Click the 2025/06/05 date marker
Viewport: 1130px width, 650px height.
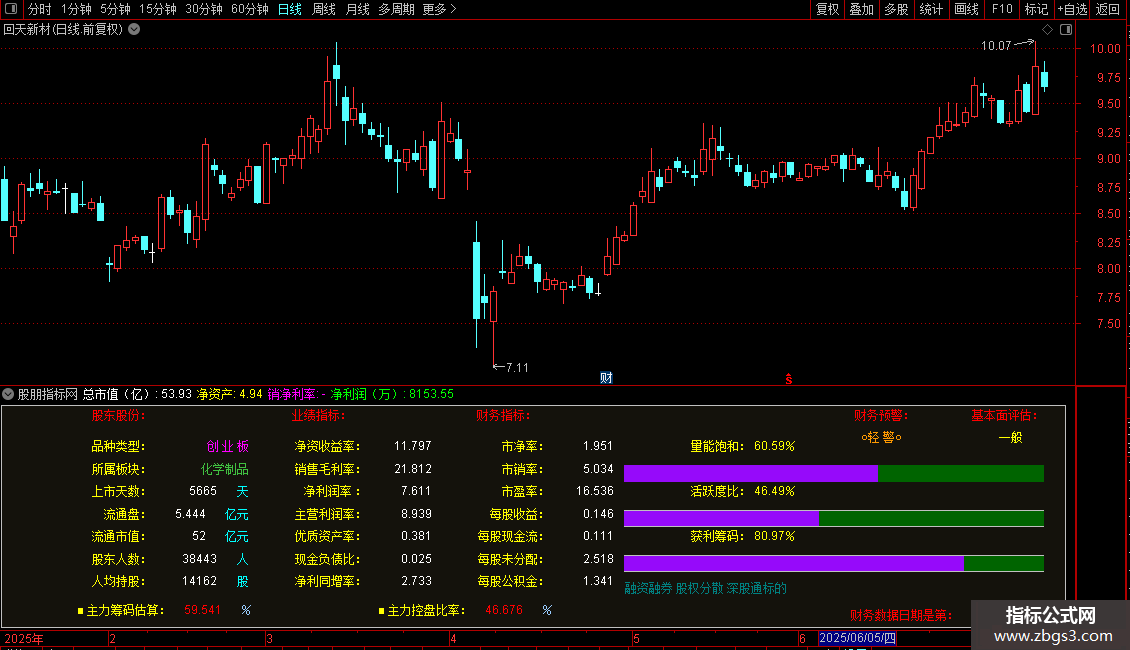tap(858, 638)
